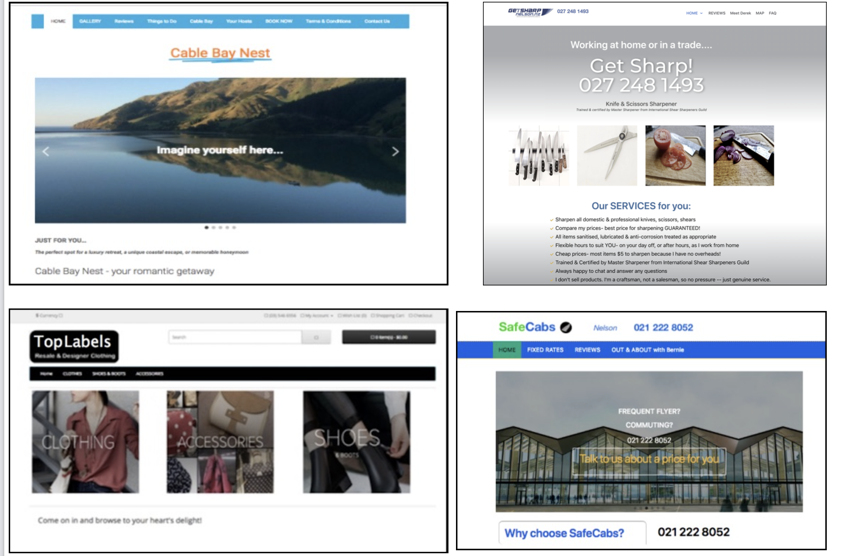Click the Get Sharp logo

coord(528,12)
